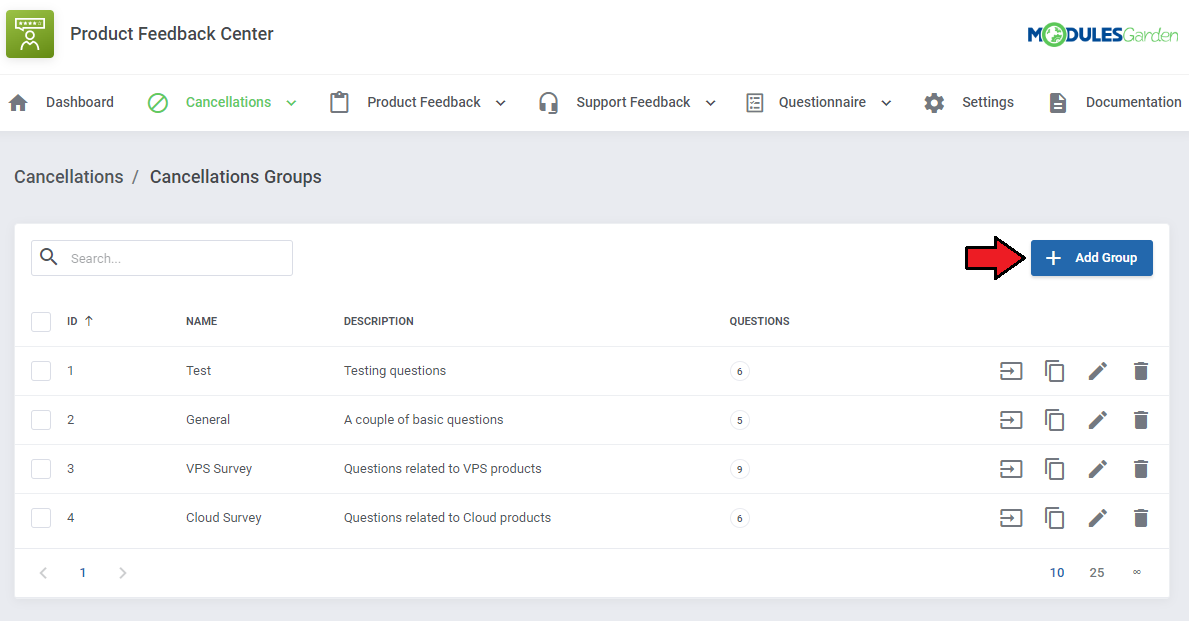This screenshot has width=1189, height=621.
Task: Open the Product Feedback menu label
Action: tap(424, 102)
